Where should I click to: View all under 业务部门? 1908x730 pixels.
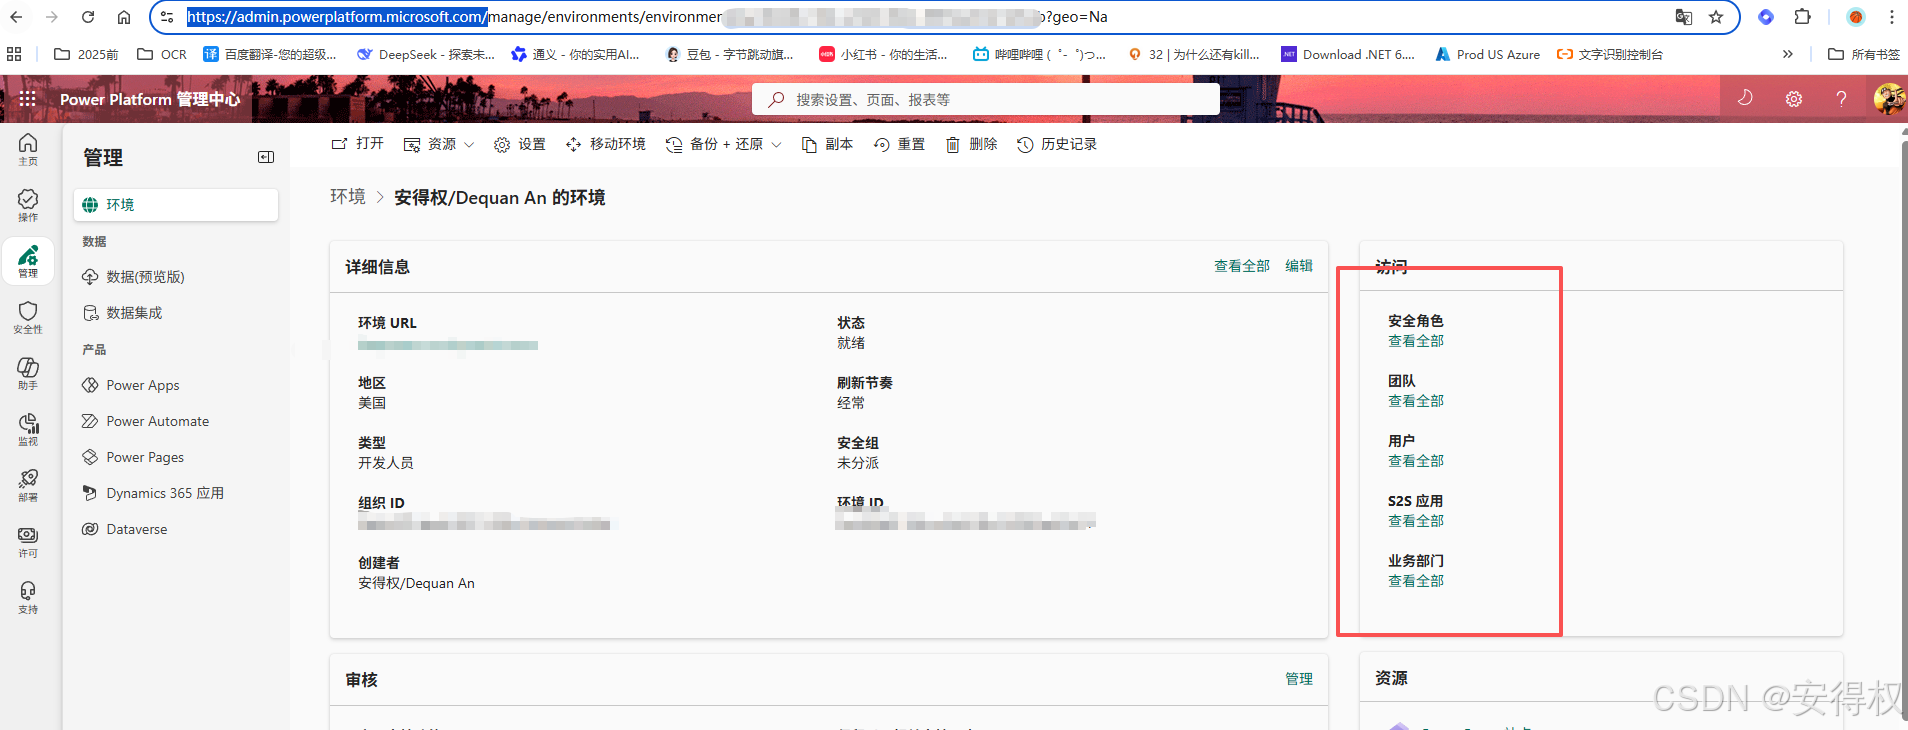click(1416, 581)
